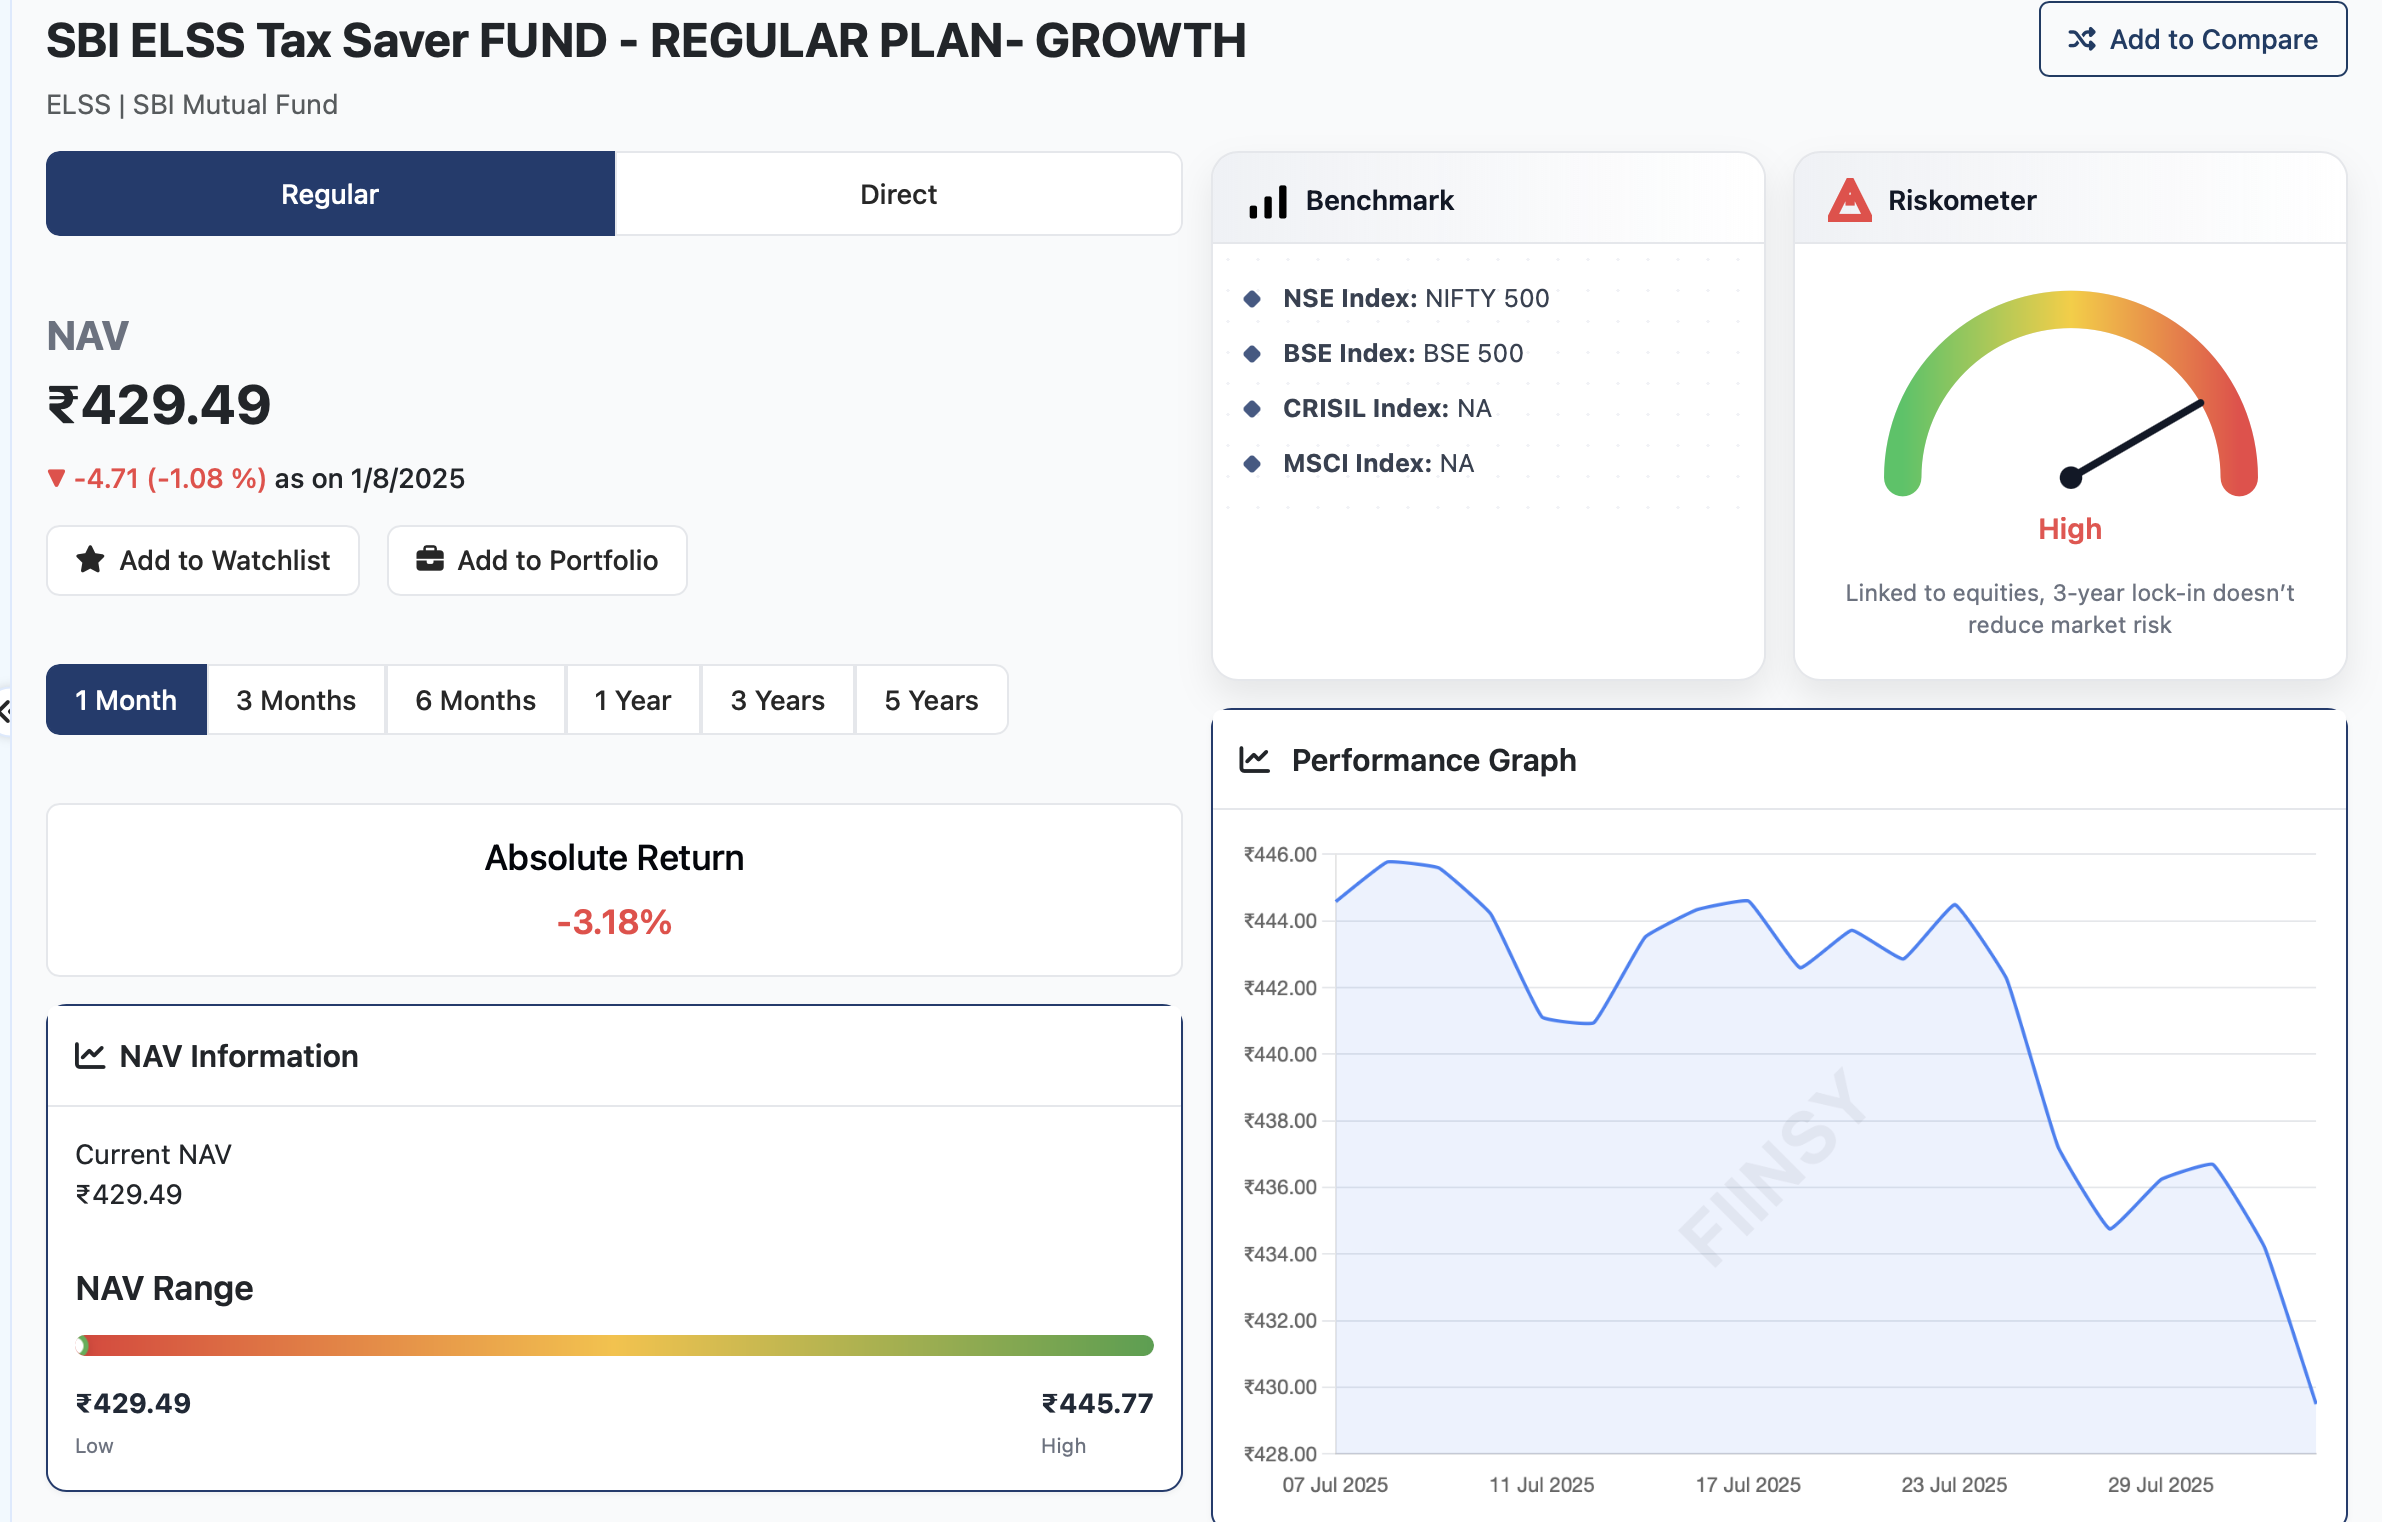Click the star icon on Add to Watchlist

click(90, 560)
